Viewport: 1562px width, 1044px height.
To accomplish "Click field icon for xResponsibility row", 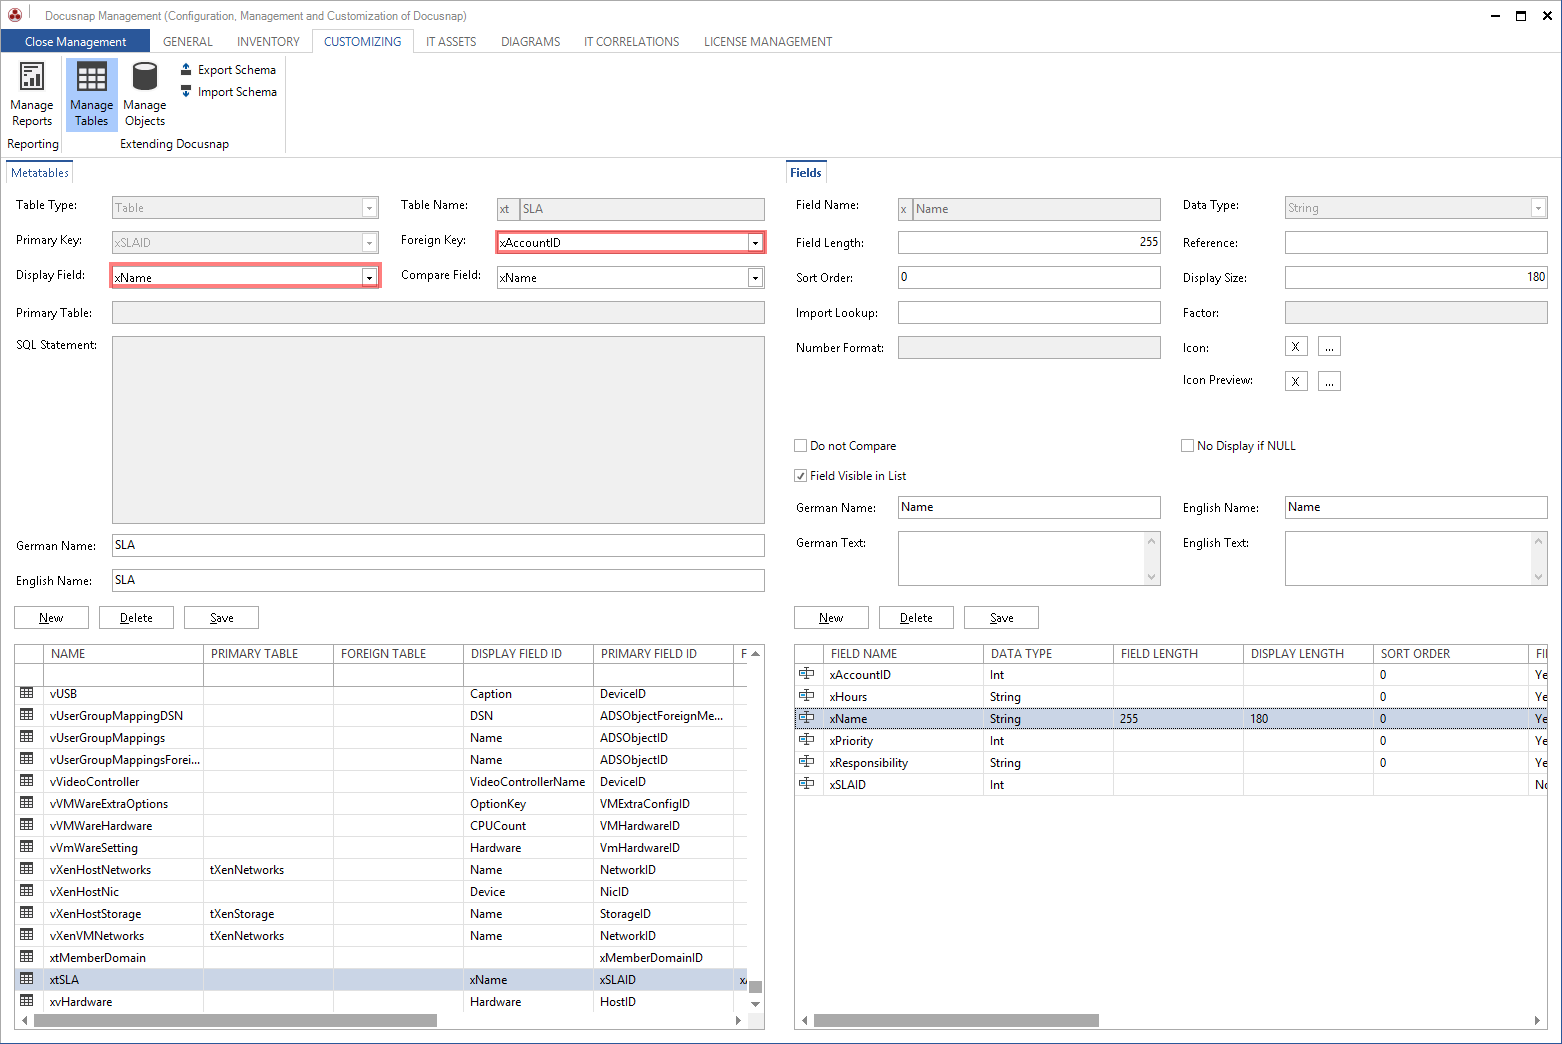I will point(807,762).
